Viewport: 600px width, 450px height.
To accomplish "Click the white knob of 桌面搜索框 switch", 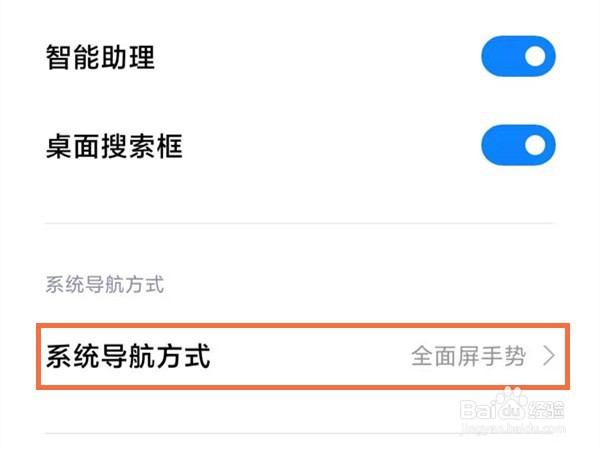I will click(537, 146).
